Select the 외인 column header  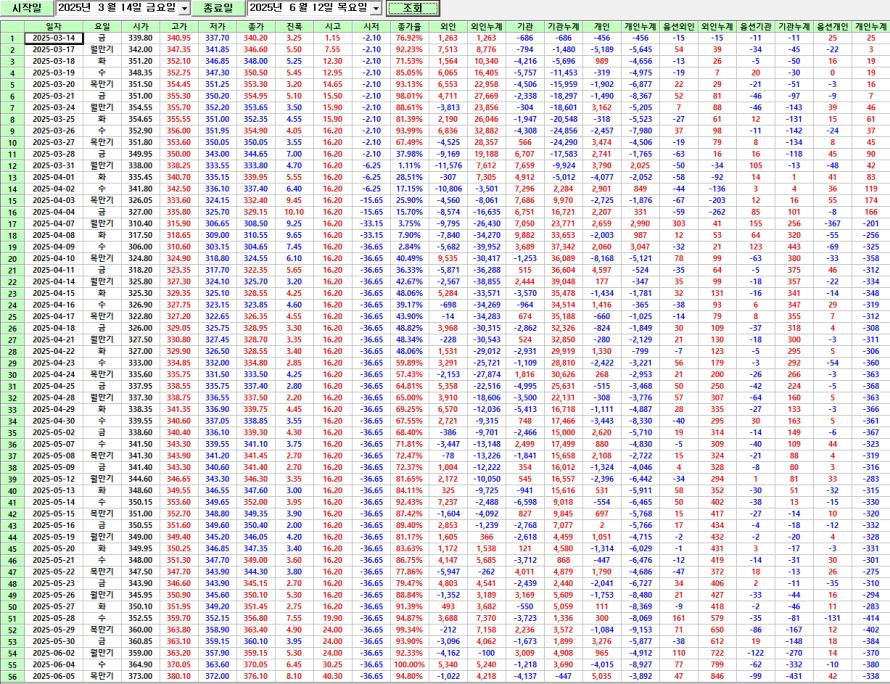(x=448, y=27)
